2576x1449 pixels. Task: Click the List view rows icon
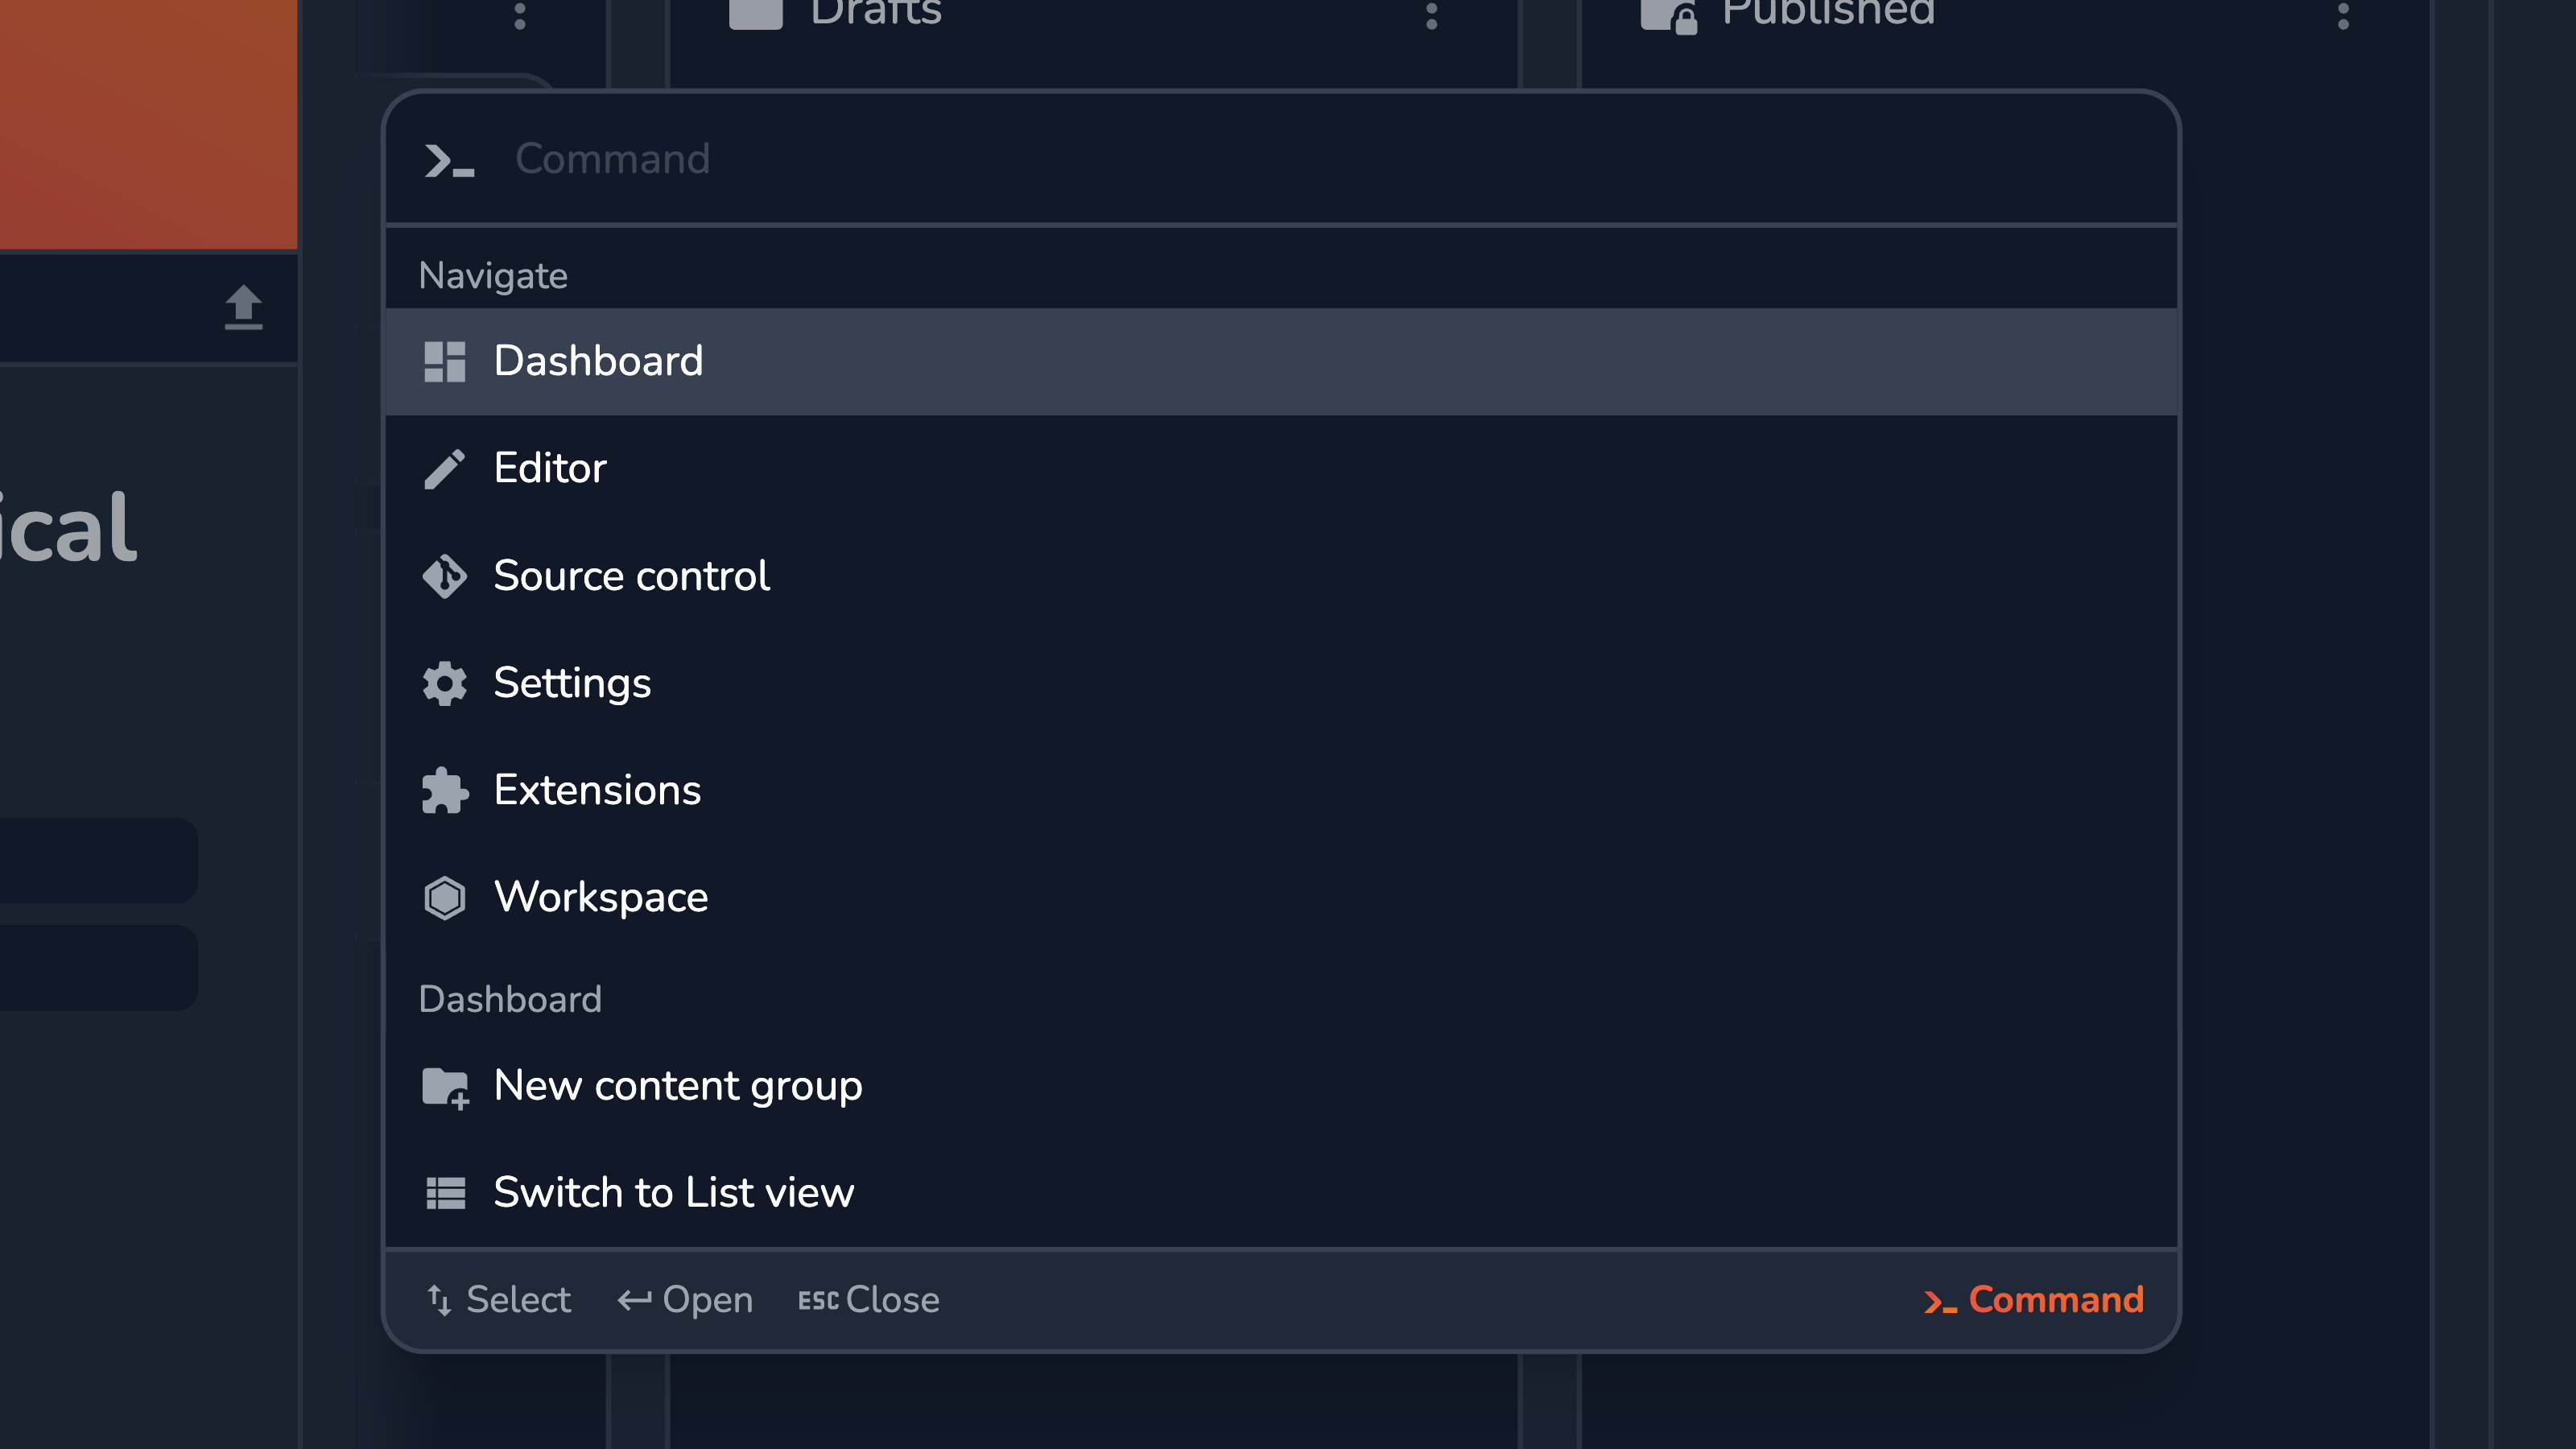445,1193
